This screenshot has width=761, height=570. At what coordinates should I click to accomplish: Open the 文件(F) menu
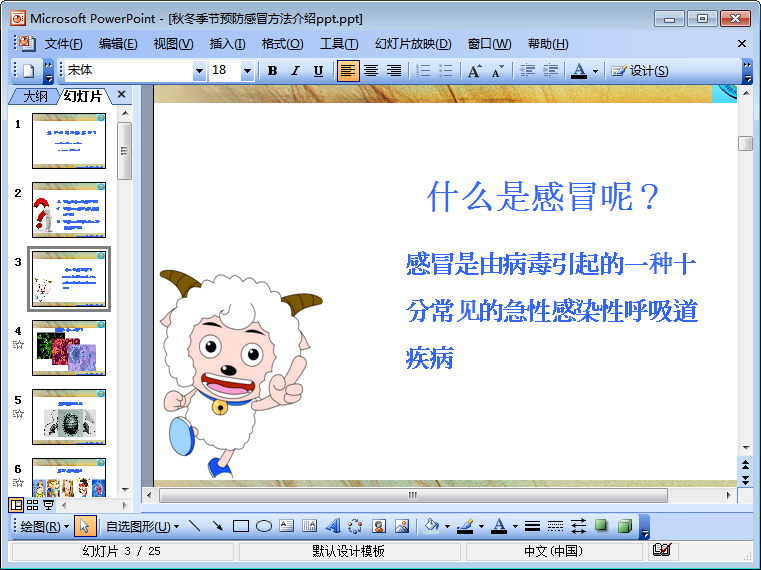coord(64,44)
